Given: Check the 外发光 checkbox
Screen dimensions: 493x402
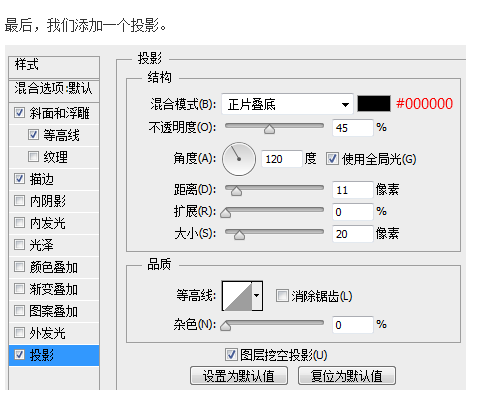Looking at the screenshot, I should [x=19, y=333].
